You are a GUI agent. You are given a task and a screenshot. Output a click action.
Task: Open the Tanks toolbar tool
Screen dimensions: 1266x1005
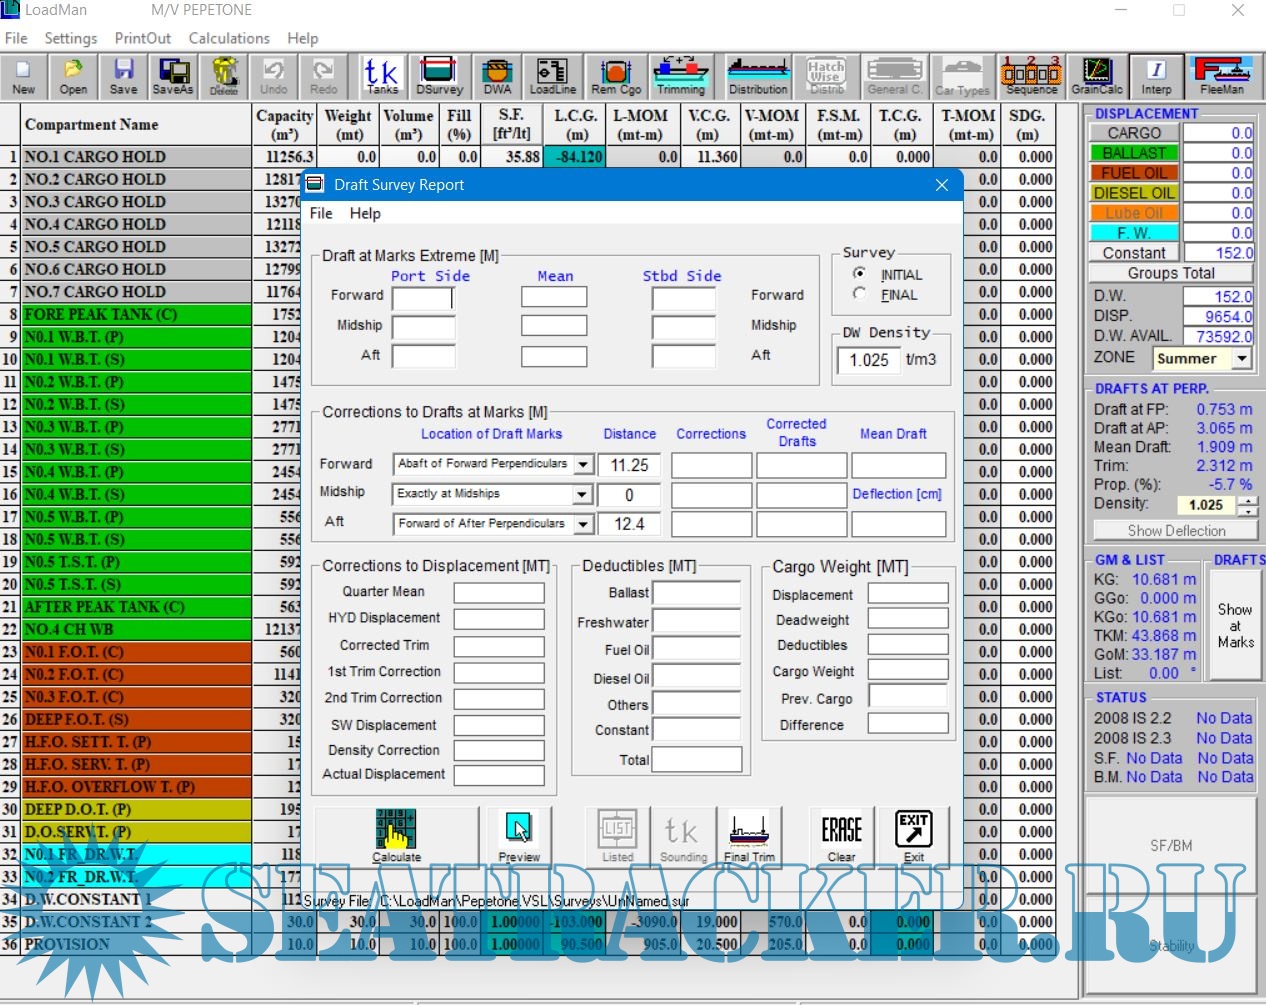point(381,76)
